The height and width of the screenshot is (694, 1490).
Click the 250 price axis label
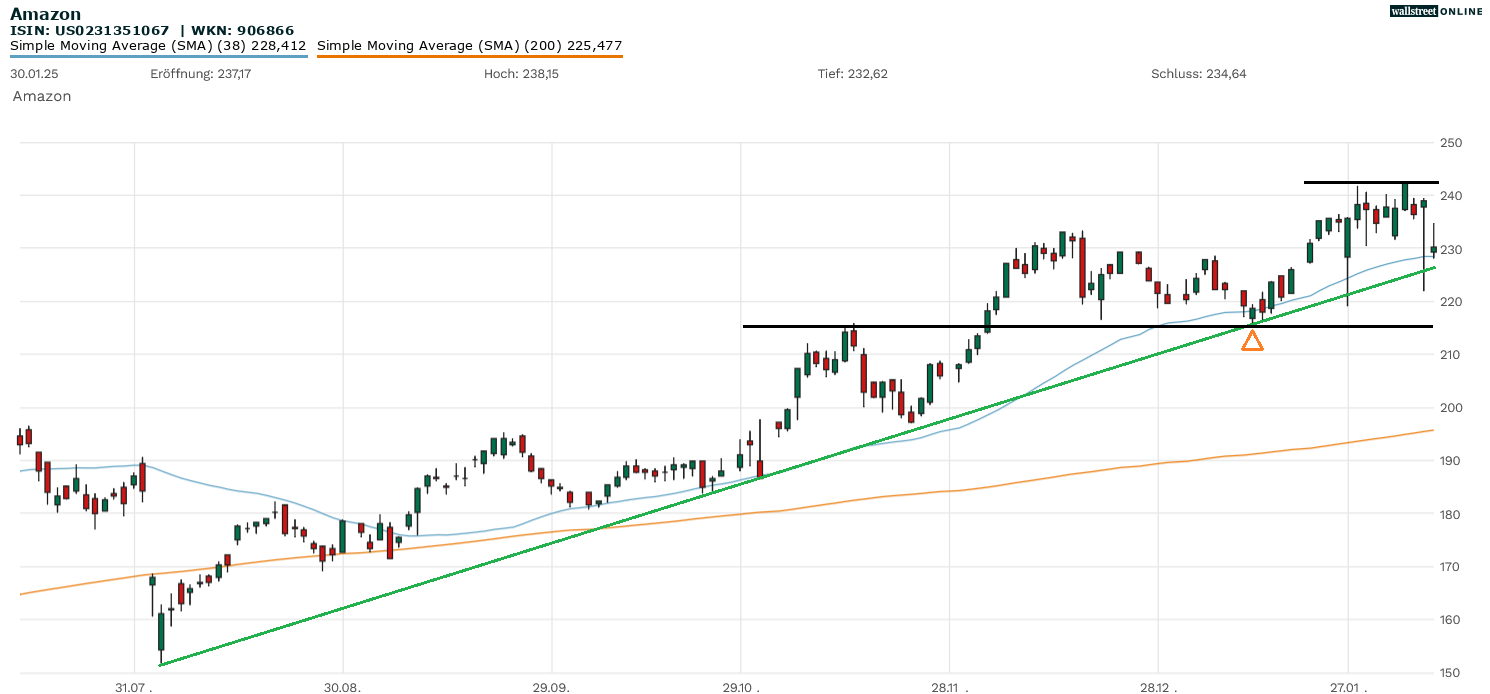coord(1450,143)
